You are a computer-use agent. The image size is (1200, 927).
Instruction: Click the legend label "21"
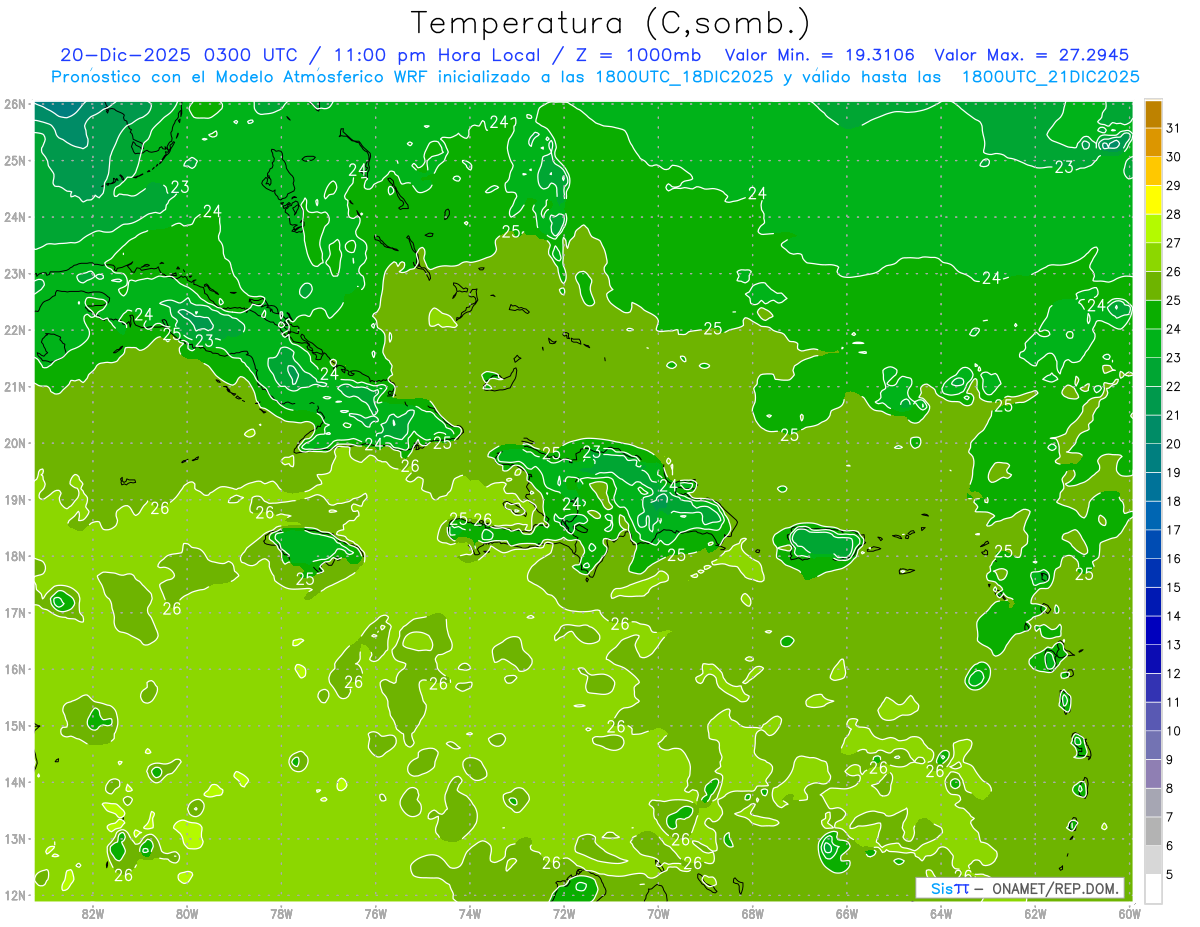1173,415
